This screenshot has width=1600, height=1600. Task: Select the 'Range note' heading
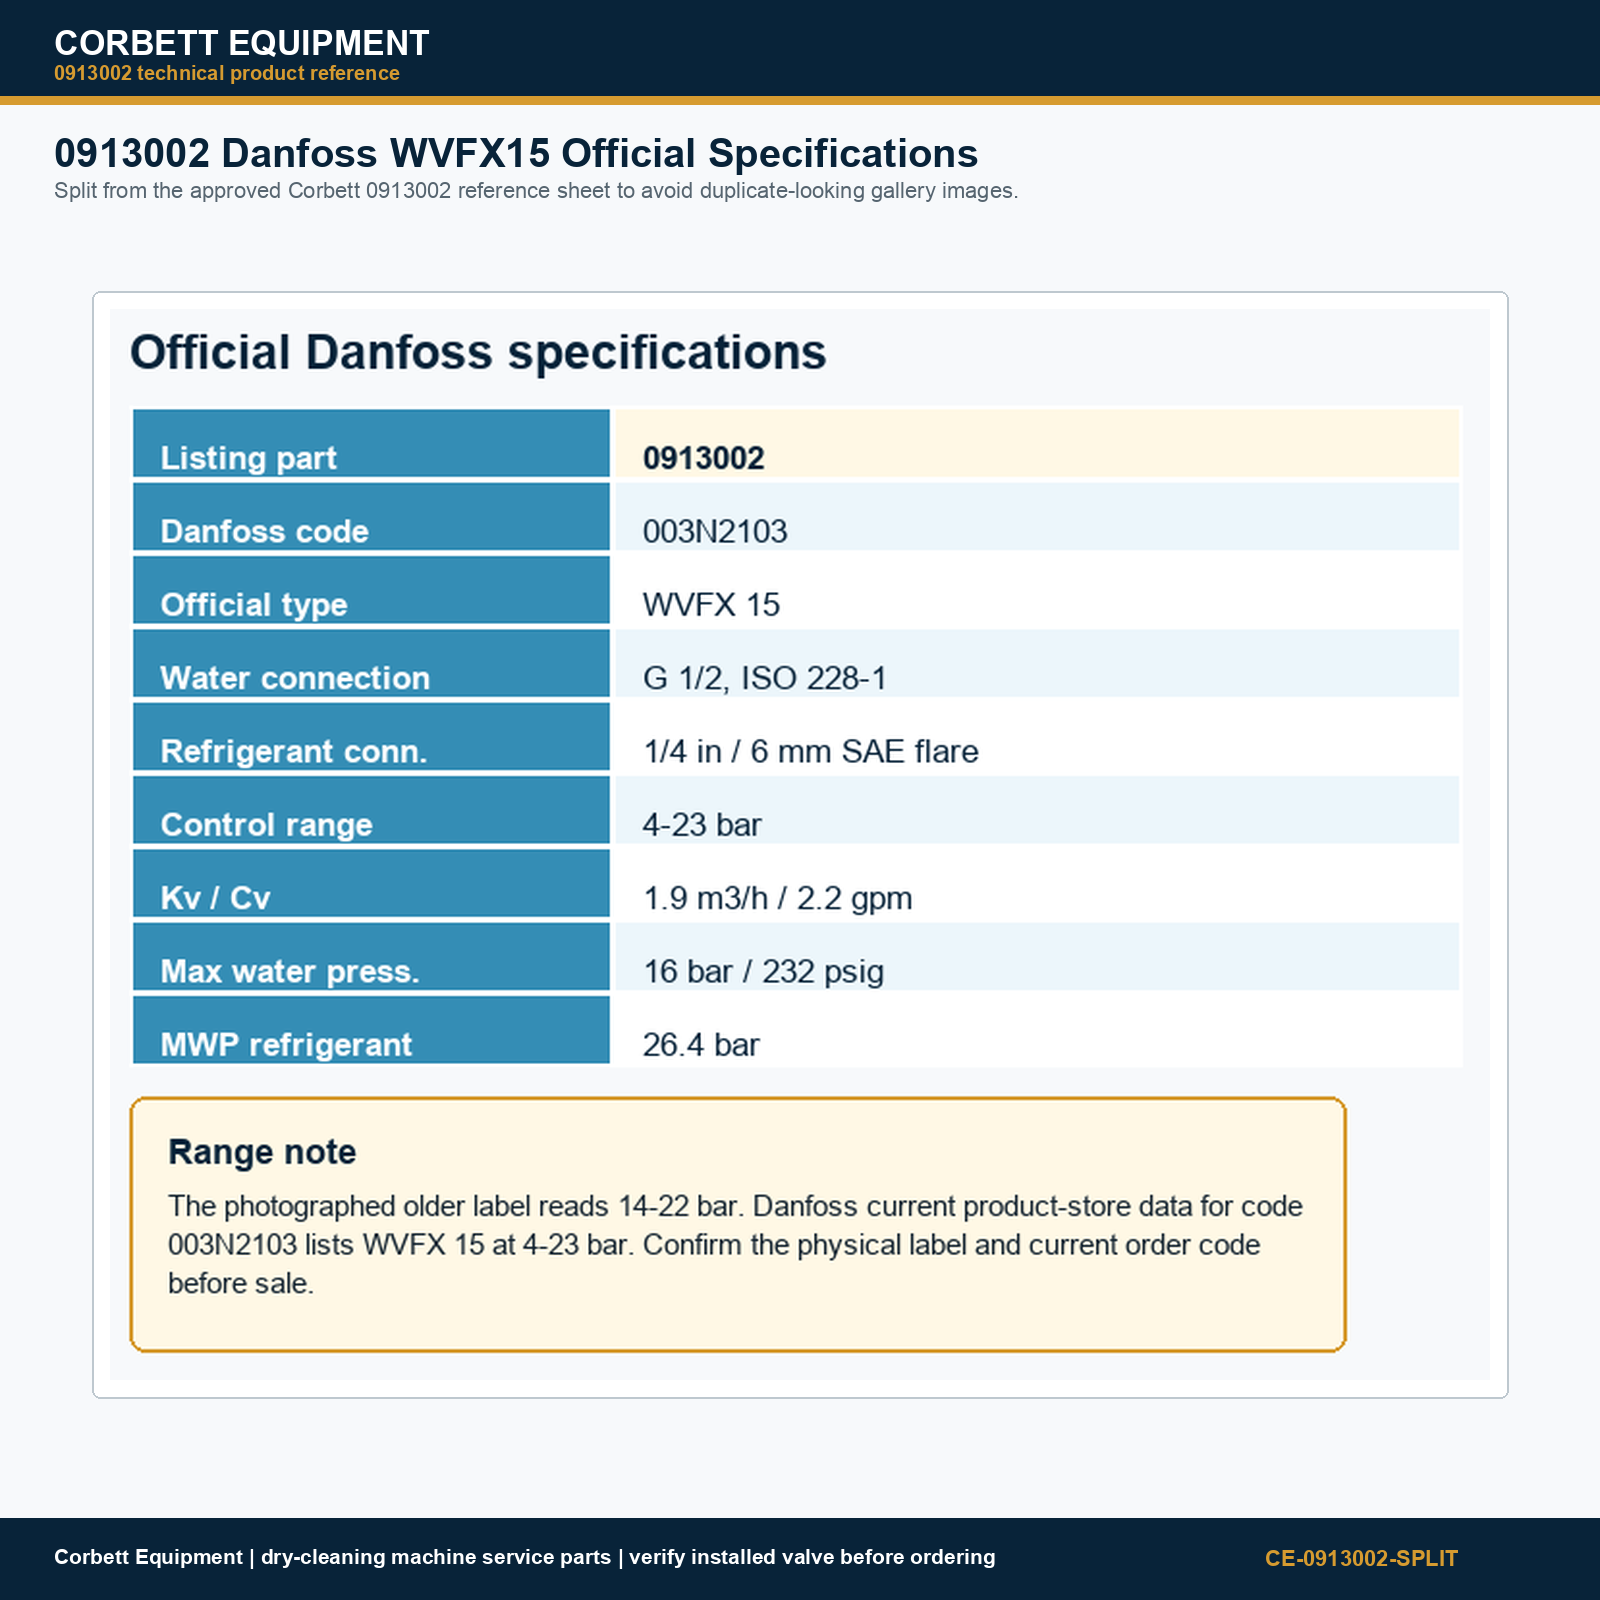tap(262, 1152)
